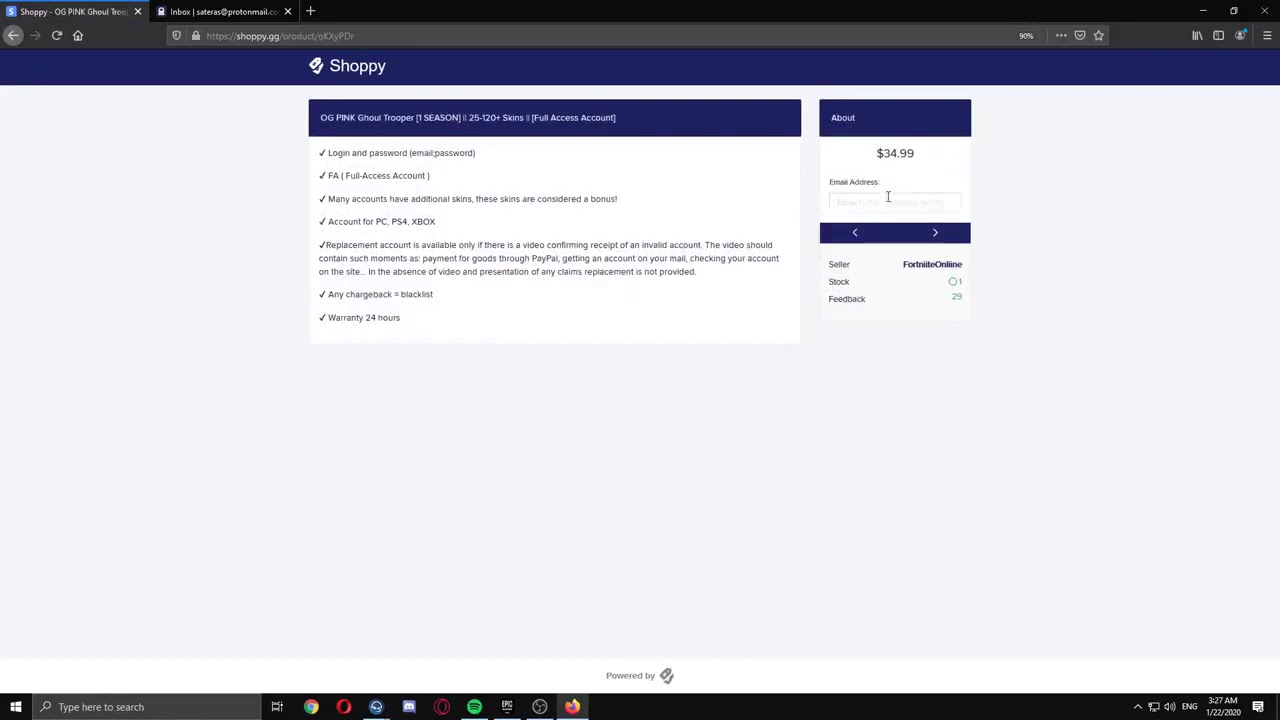Open Spotify from the taskbar
Image resolution: width=1280 pixels, height=720 pixels.
click(x=474, y=707)
